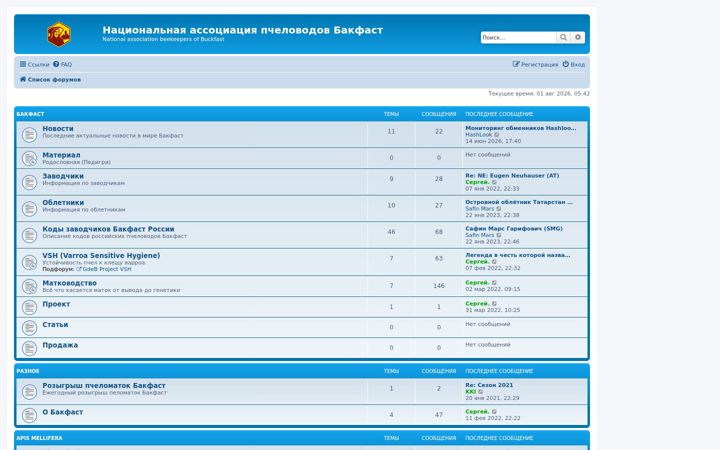Image resolution: width=720 pixels, height=450 pixels.
Task: Open the Ссылки quick links menu
Action: coord(34,64)
